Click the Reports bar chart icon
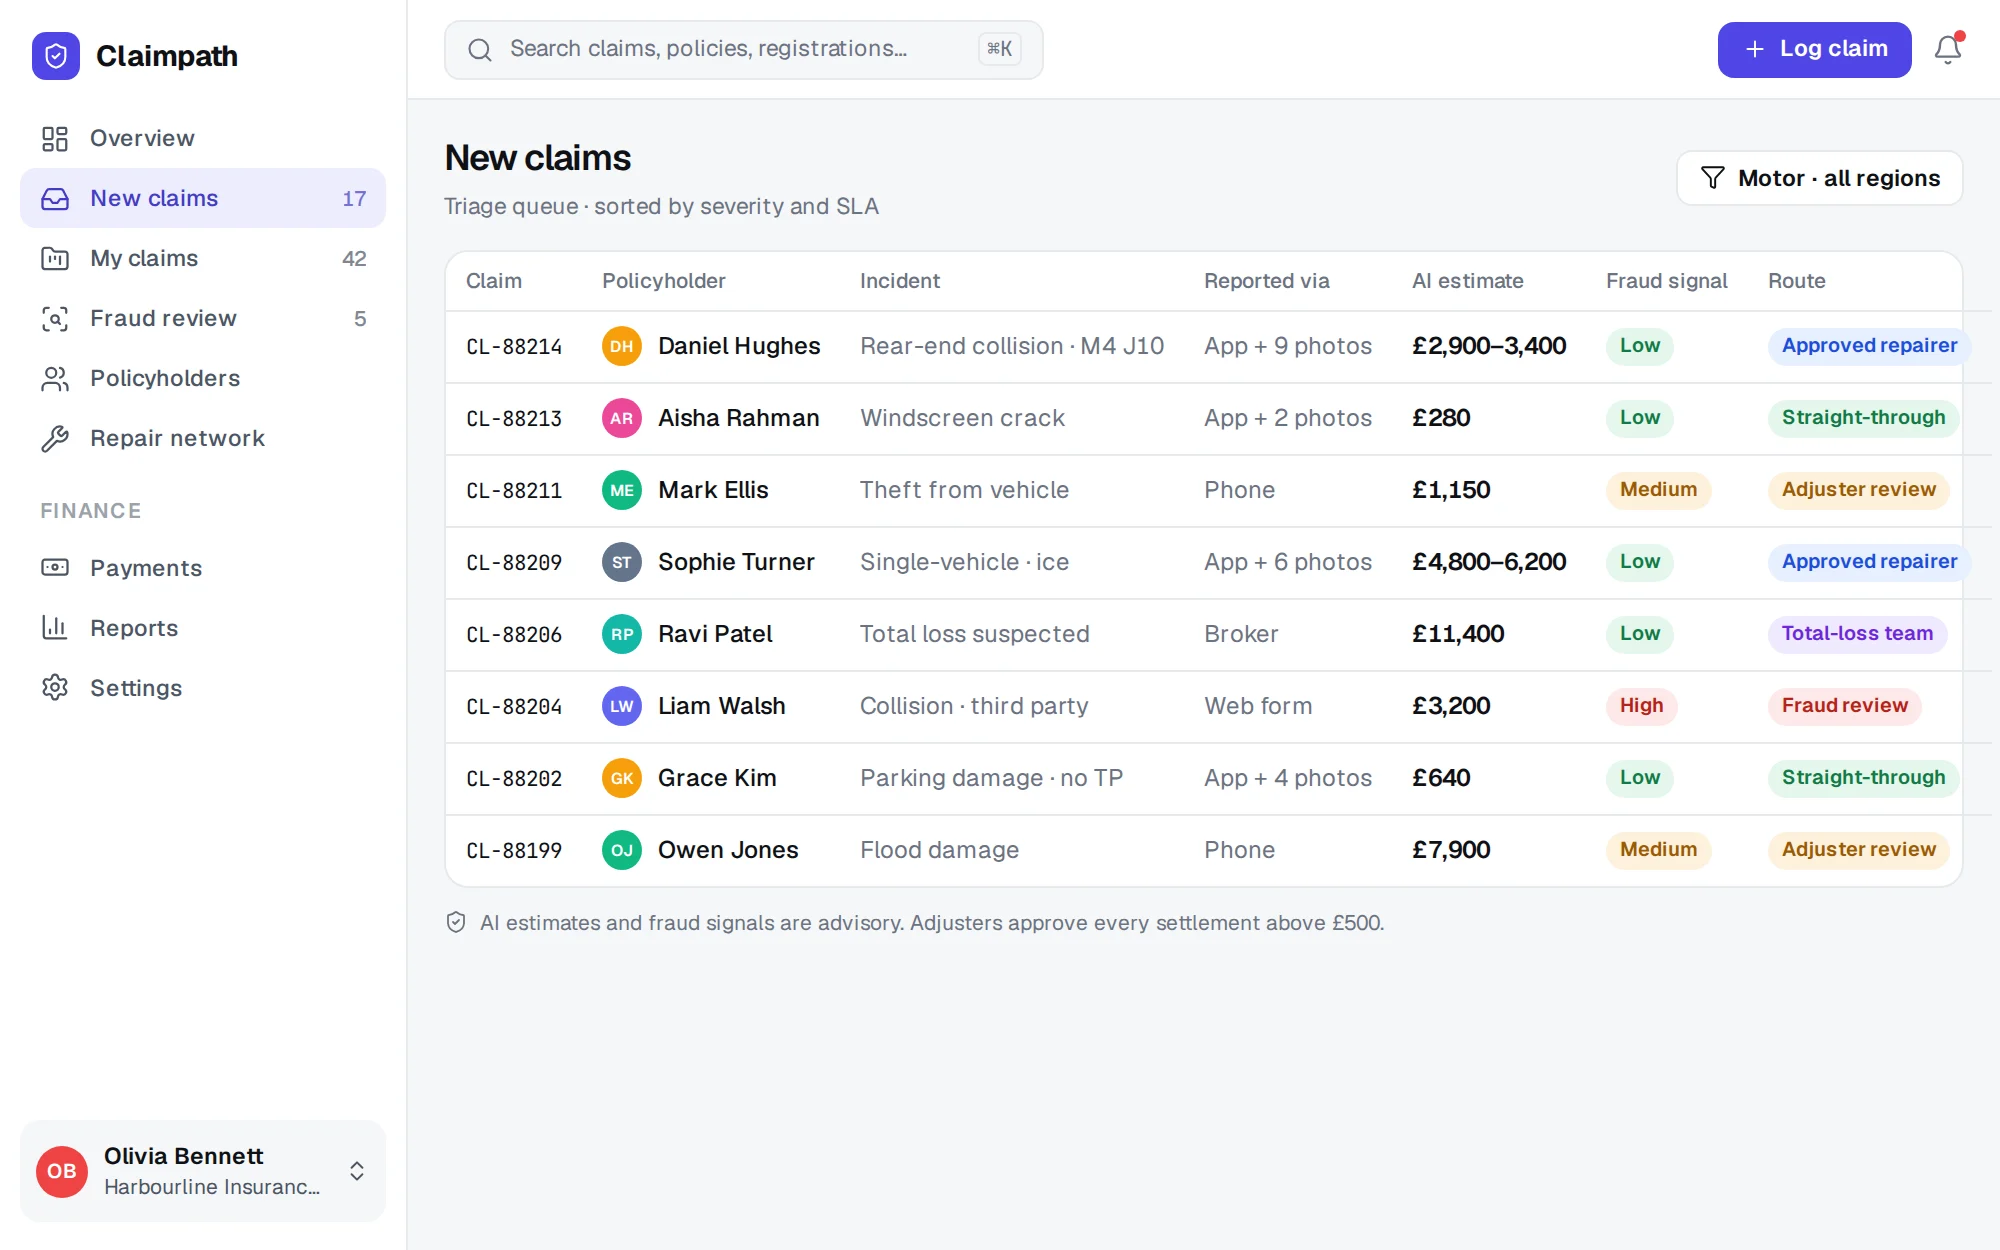The height and width of the screenshot is (1250, 2000). (x=55, y=628)
